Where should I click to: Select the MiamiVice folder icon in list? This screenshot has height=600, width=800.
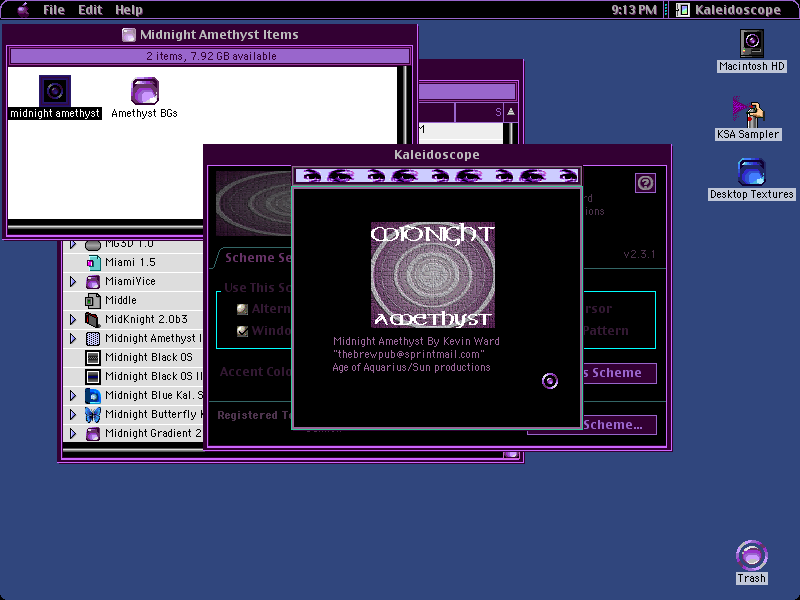pos(93,282)
